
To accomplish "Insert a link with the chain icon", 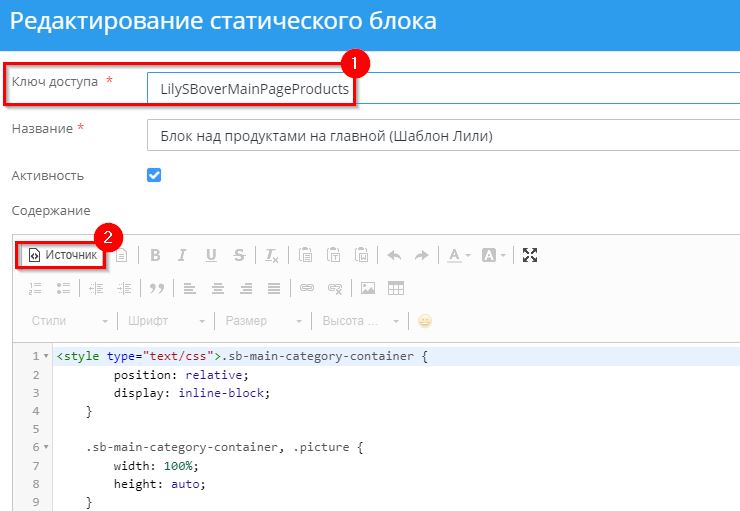I will pos(307,288).
